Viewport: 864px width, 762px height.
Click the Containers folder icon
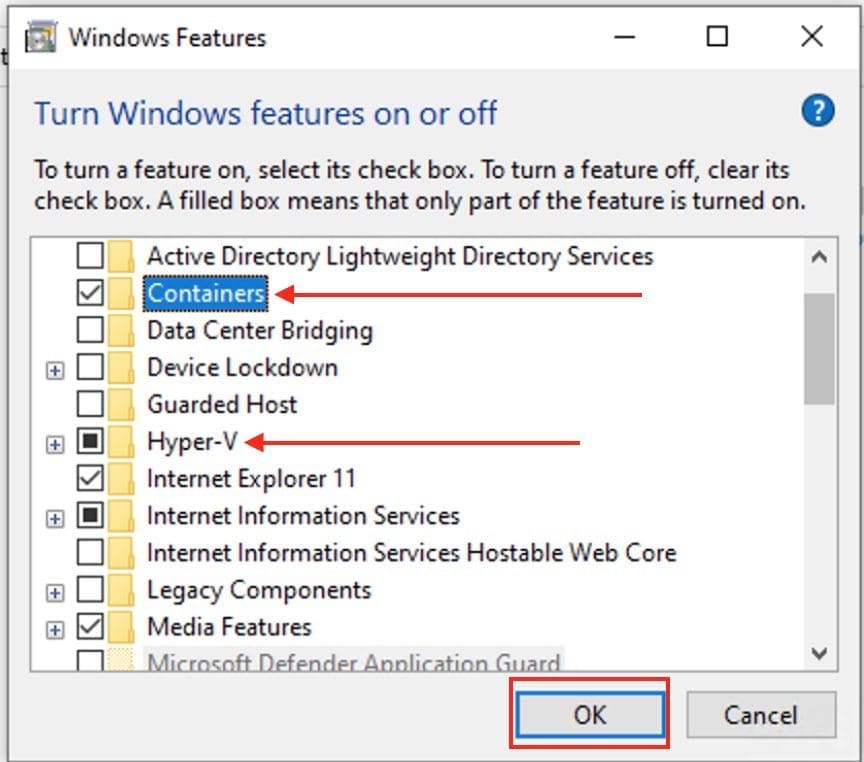[x=121, y=293]
